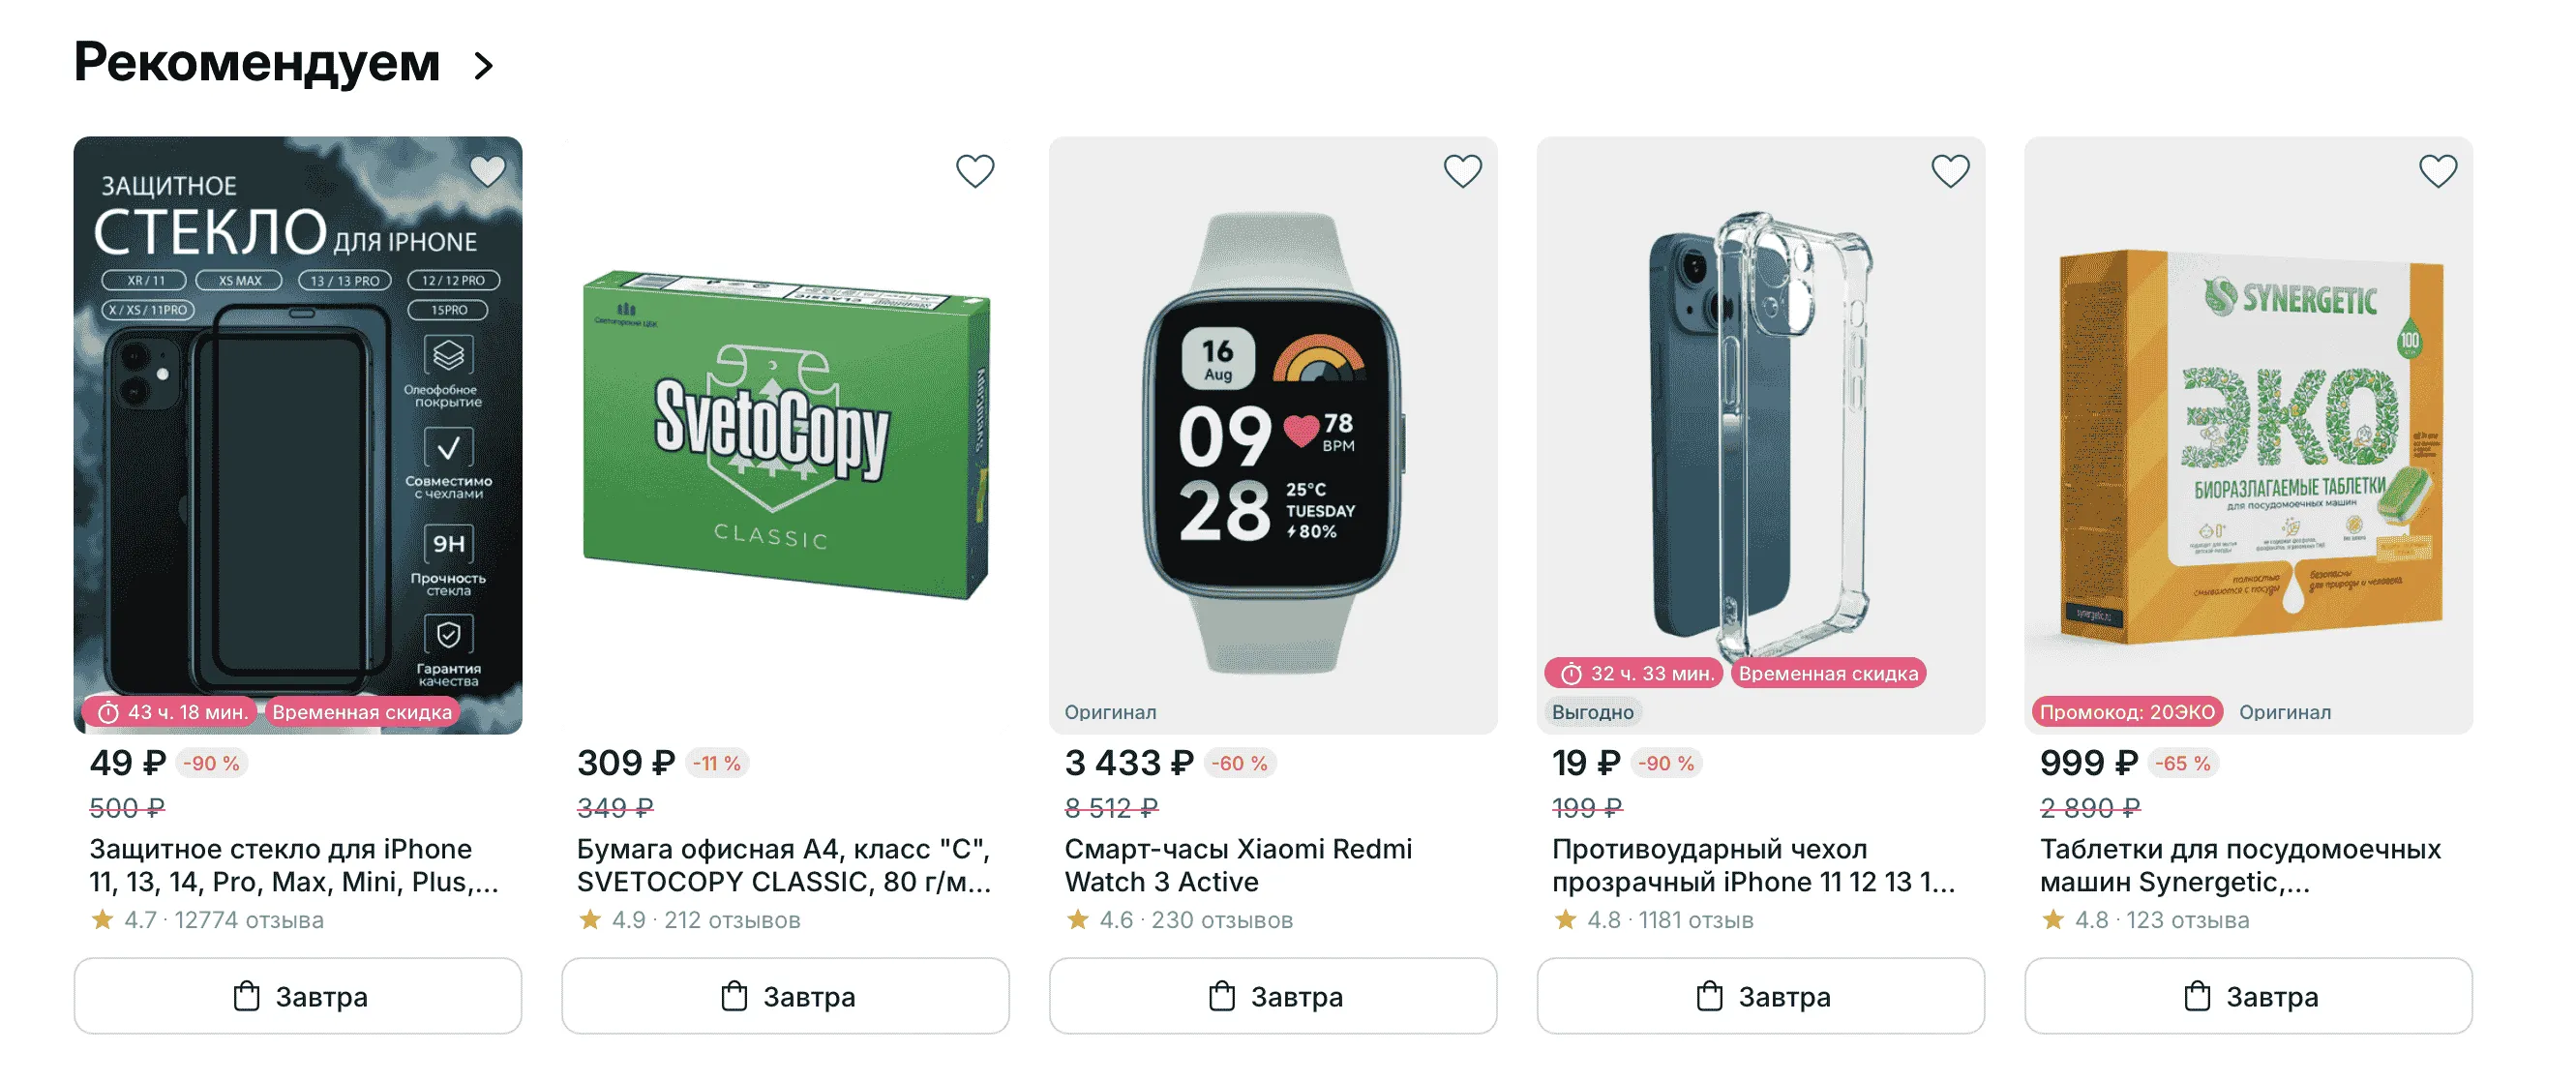Click the 43 ч. 18 мин. timer badge
The height and width of the screenshot is (1082, 2576).
click(x=174, y=712)
